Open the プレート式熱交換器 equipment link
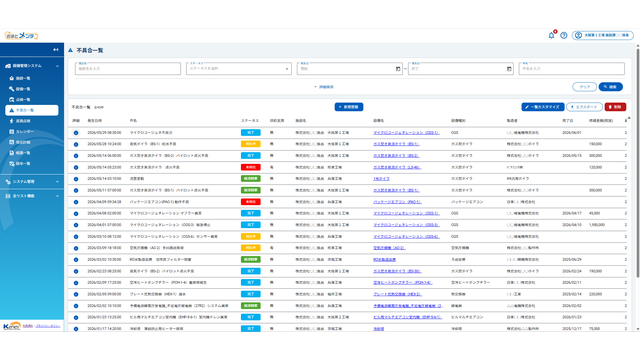This screenshot has width=640, height=360. [x=397, y=294]
